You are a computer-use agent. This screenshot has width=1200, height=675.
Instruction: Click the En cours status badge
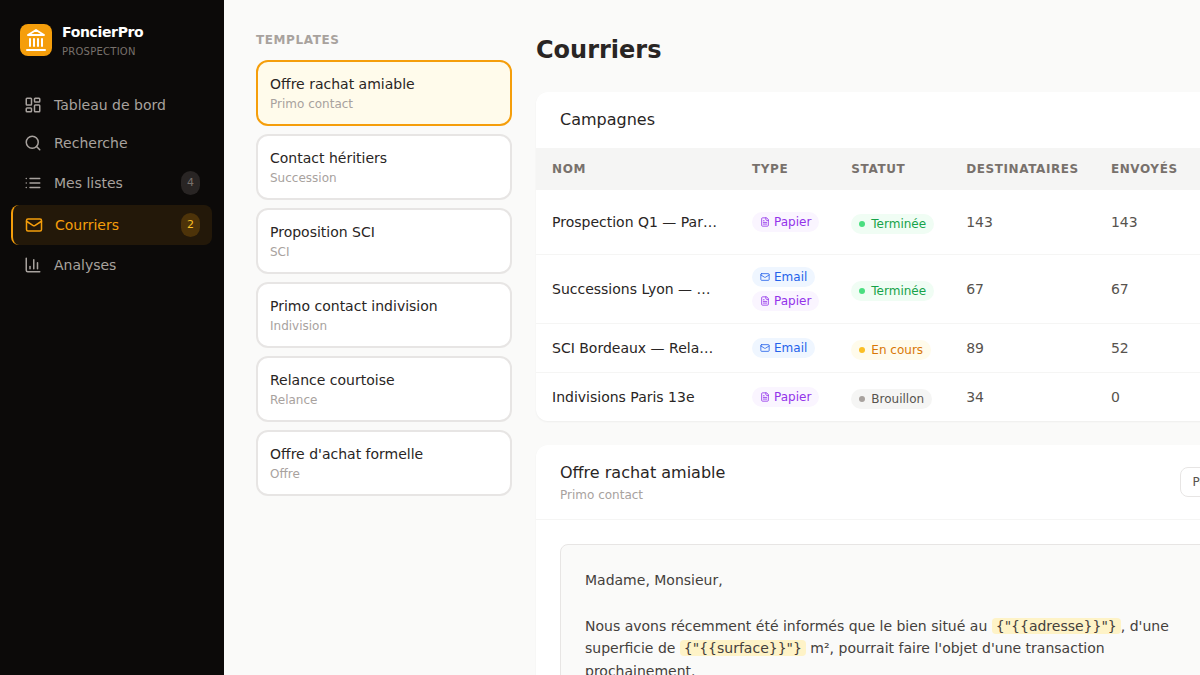point(890,350)
